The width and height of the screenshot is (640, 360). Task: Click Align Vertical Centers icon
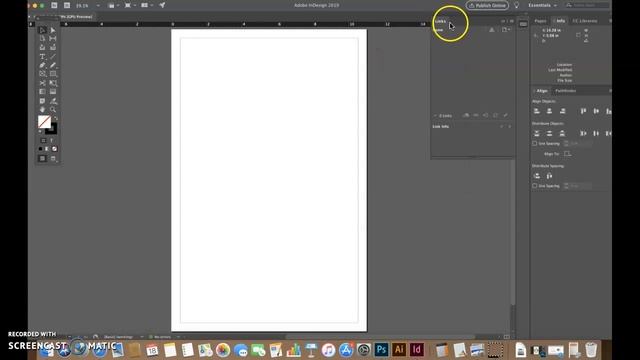[596, 111]
